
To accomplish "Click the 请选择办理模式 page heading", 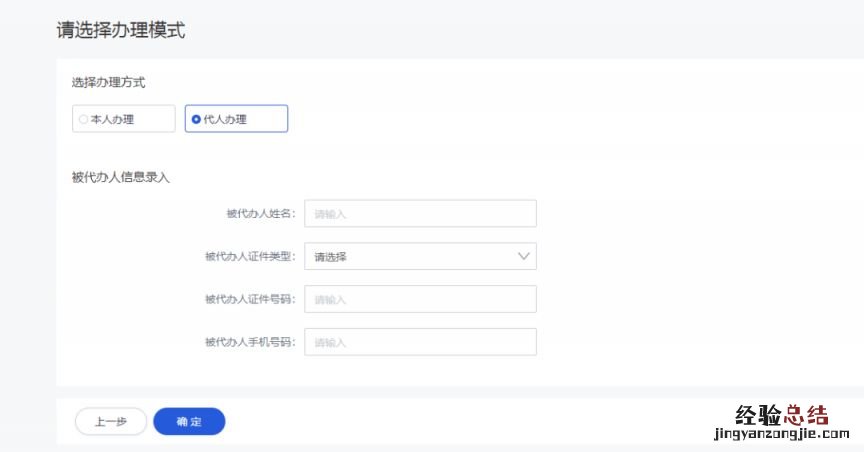I will pyautogui.click(x=120, y=30).
